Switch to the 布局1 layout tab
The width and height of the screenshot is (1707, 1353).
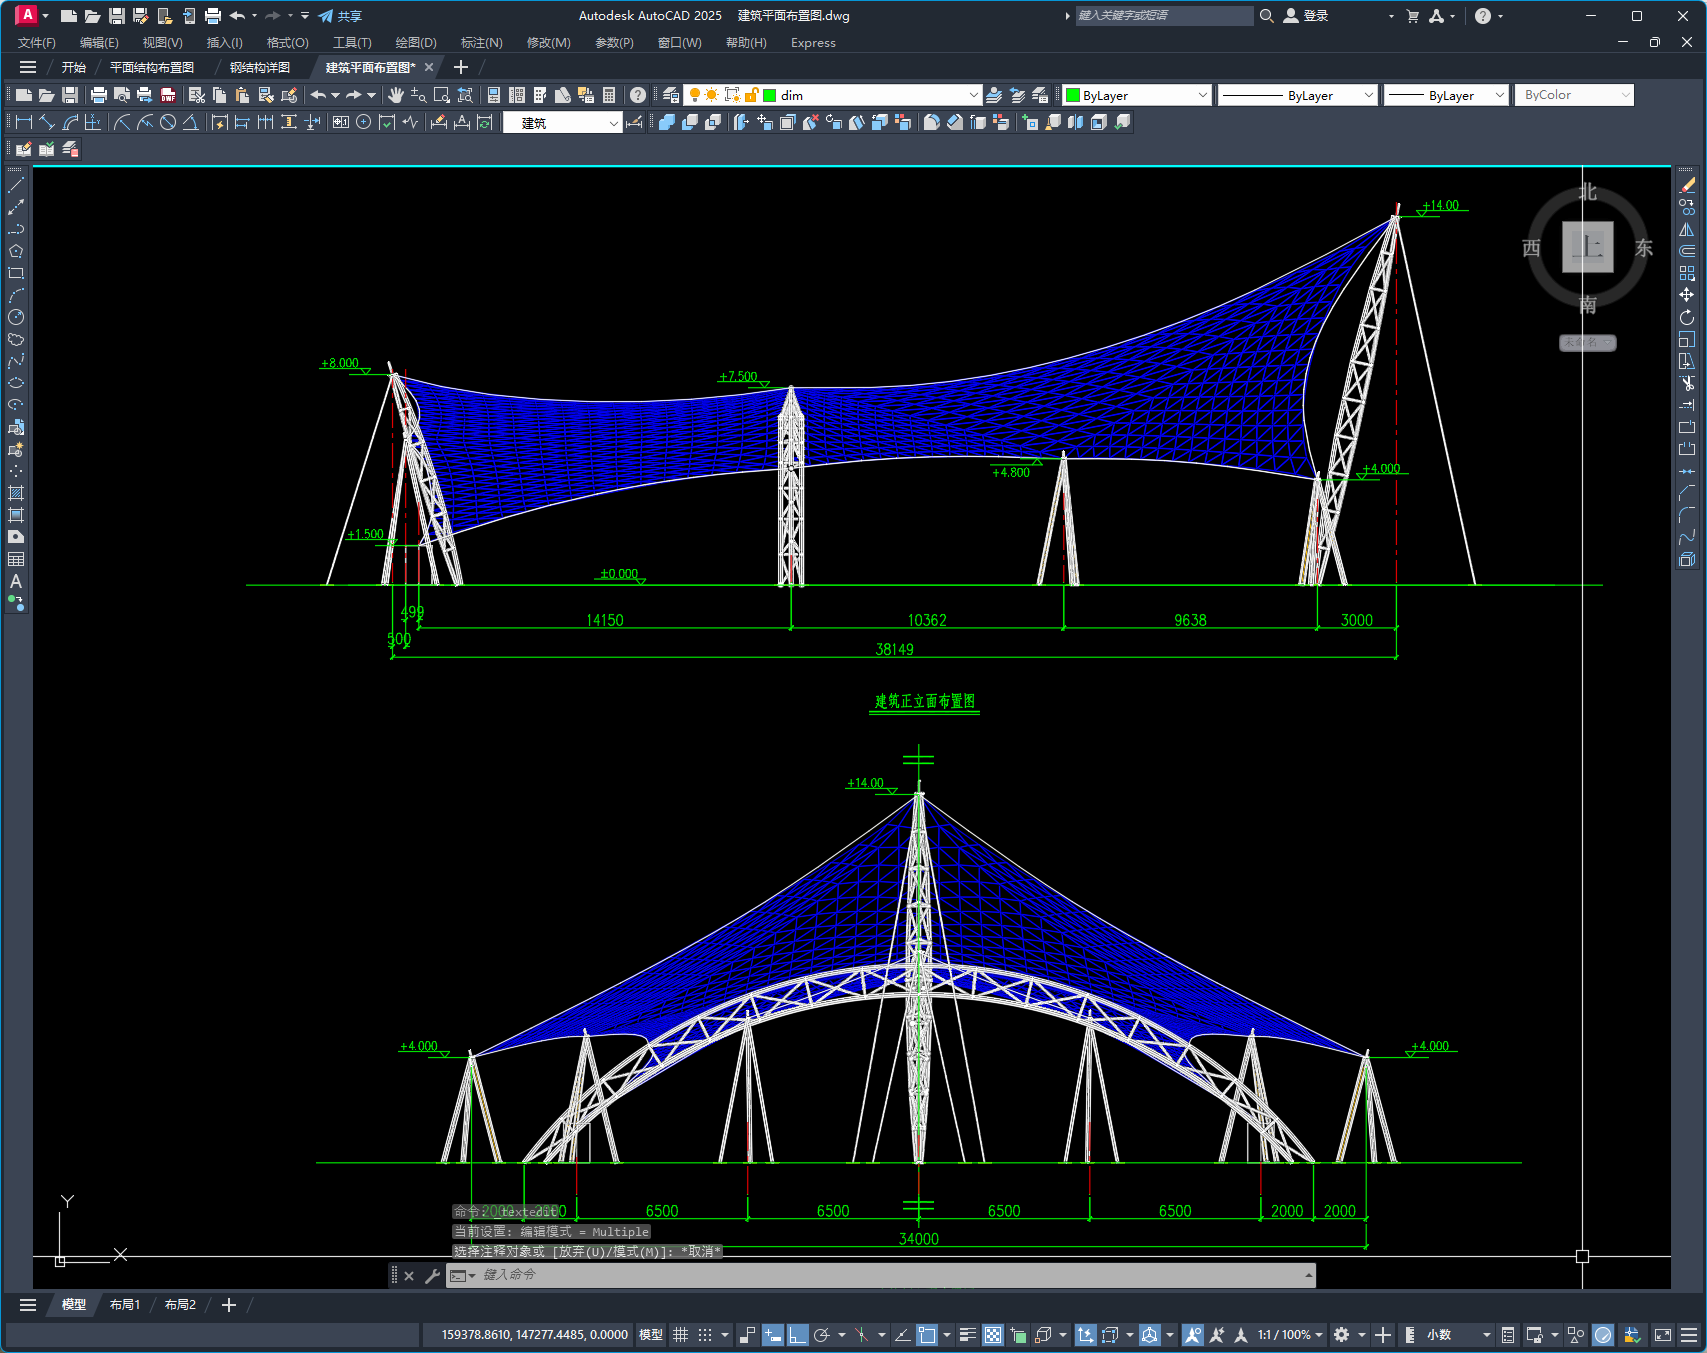click(x=125, y=1305)
